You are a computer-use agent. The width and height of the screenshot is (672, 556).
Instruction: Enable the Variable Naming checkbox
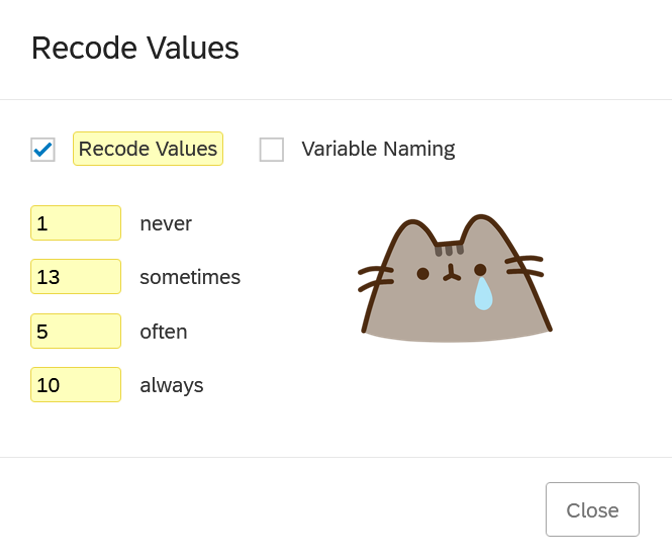(272, 150)
